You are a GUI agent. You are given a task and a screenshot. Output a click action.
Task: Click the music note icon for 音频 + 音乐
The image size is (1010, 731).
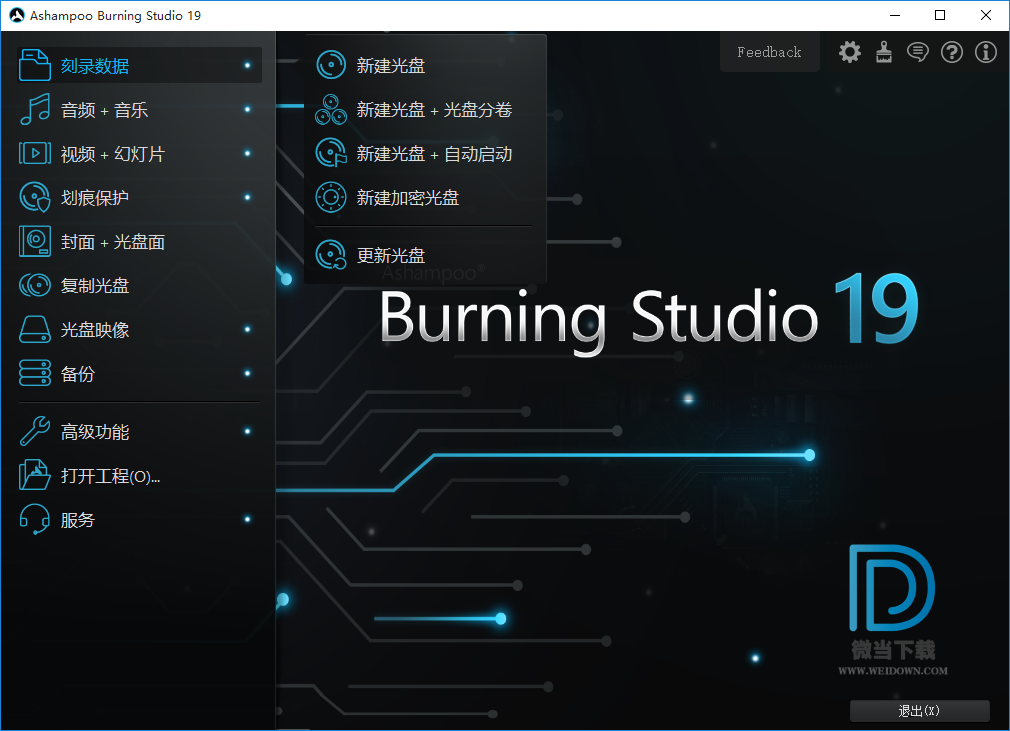point(35,109)
